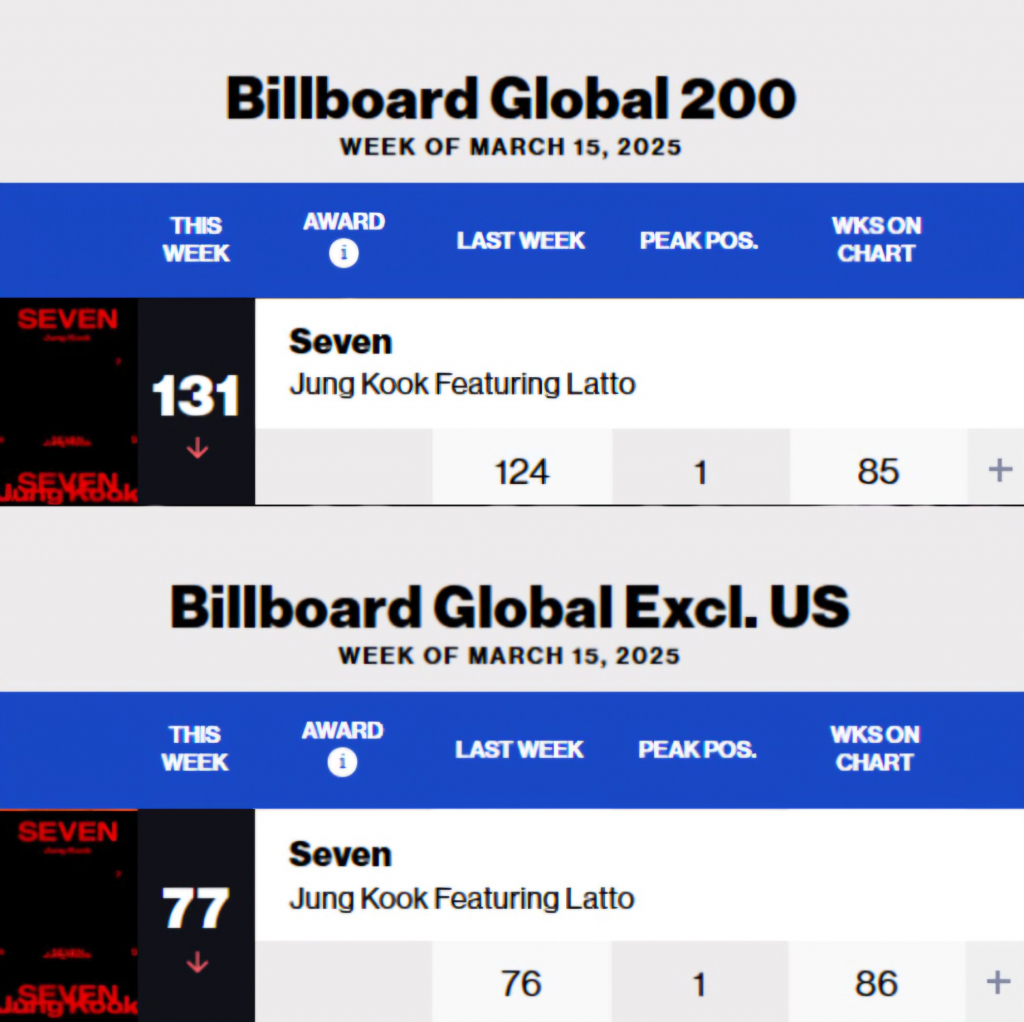The height and width of the screenshot is (1022, 1024).
Task: Click the Seven song title in Global 200 chart
Action: pyautogui.click(x=340, y=342)
